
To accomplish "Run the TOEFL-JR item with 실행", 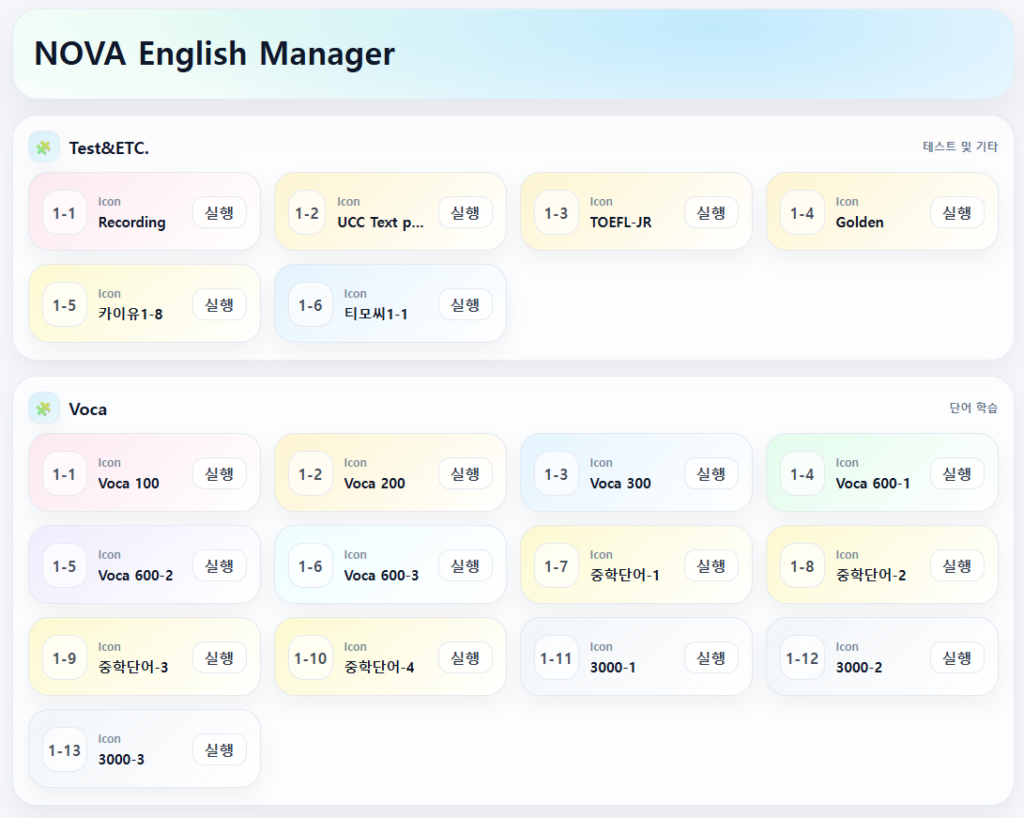I will [711, 212].
